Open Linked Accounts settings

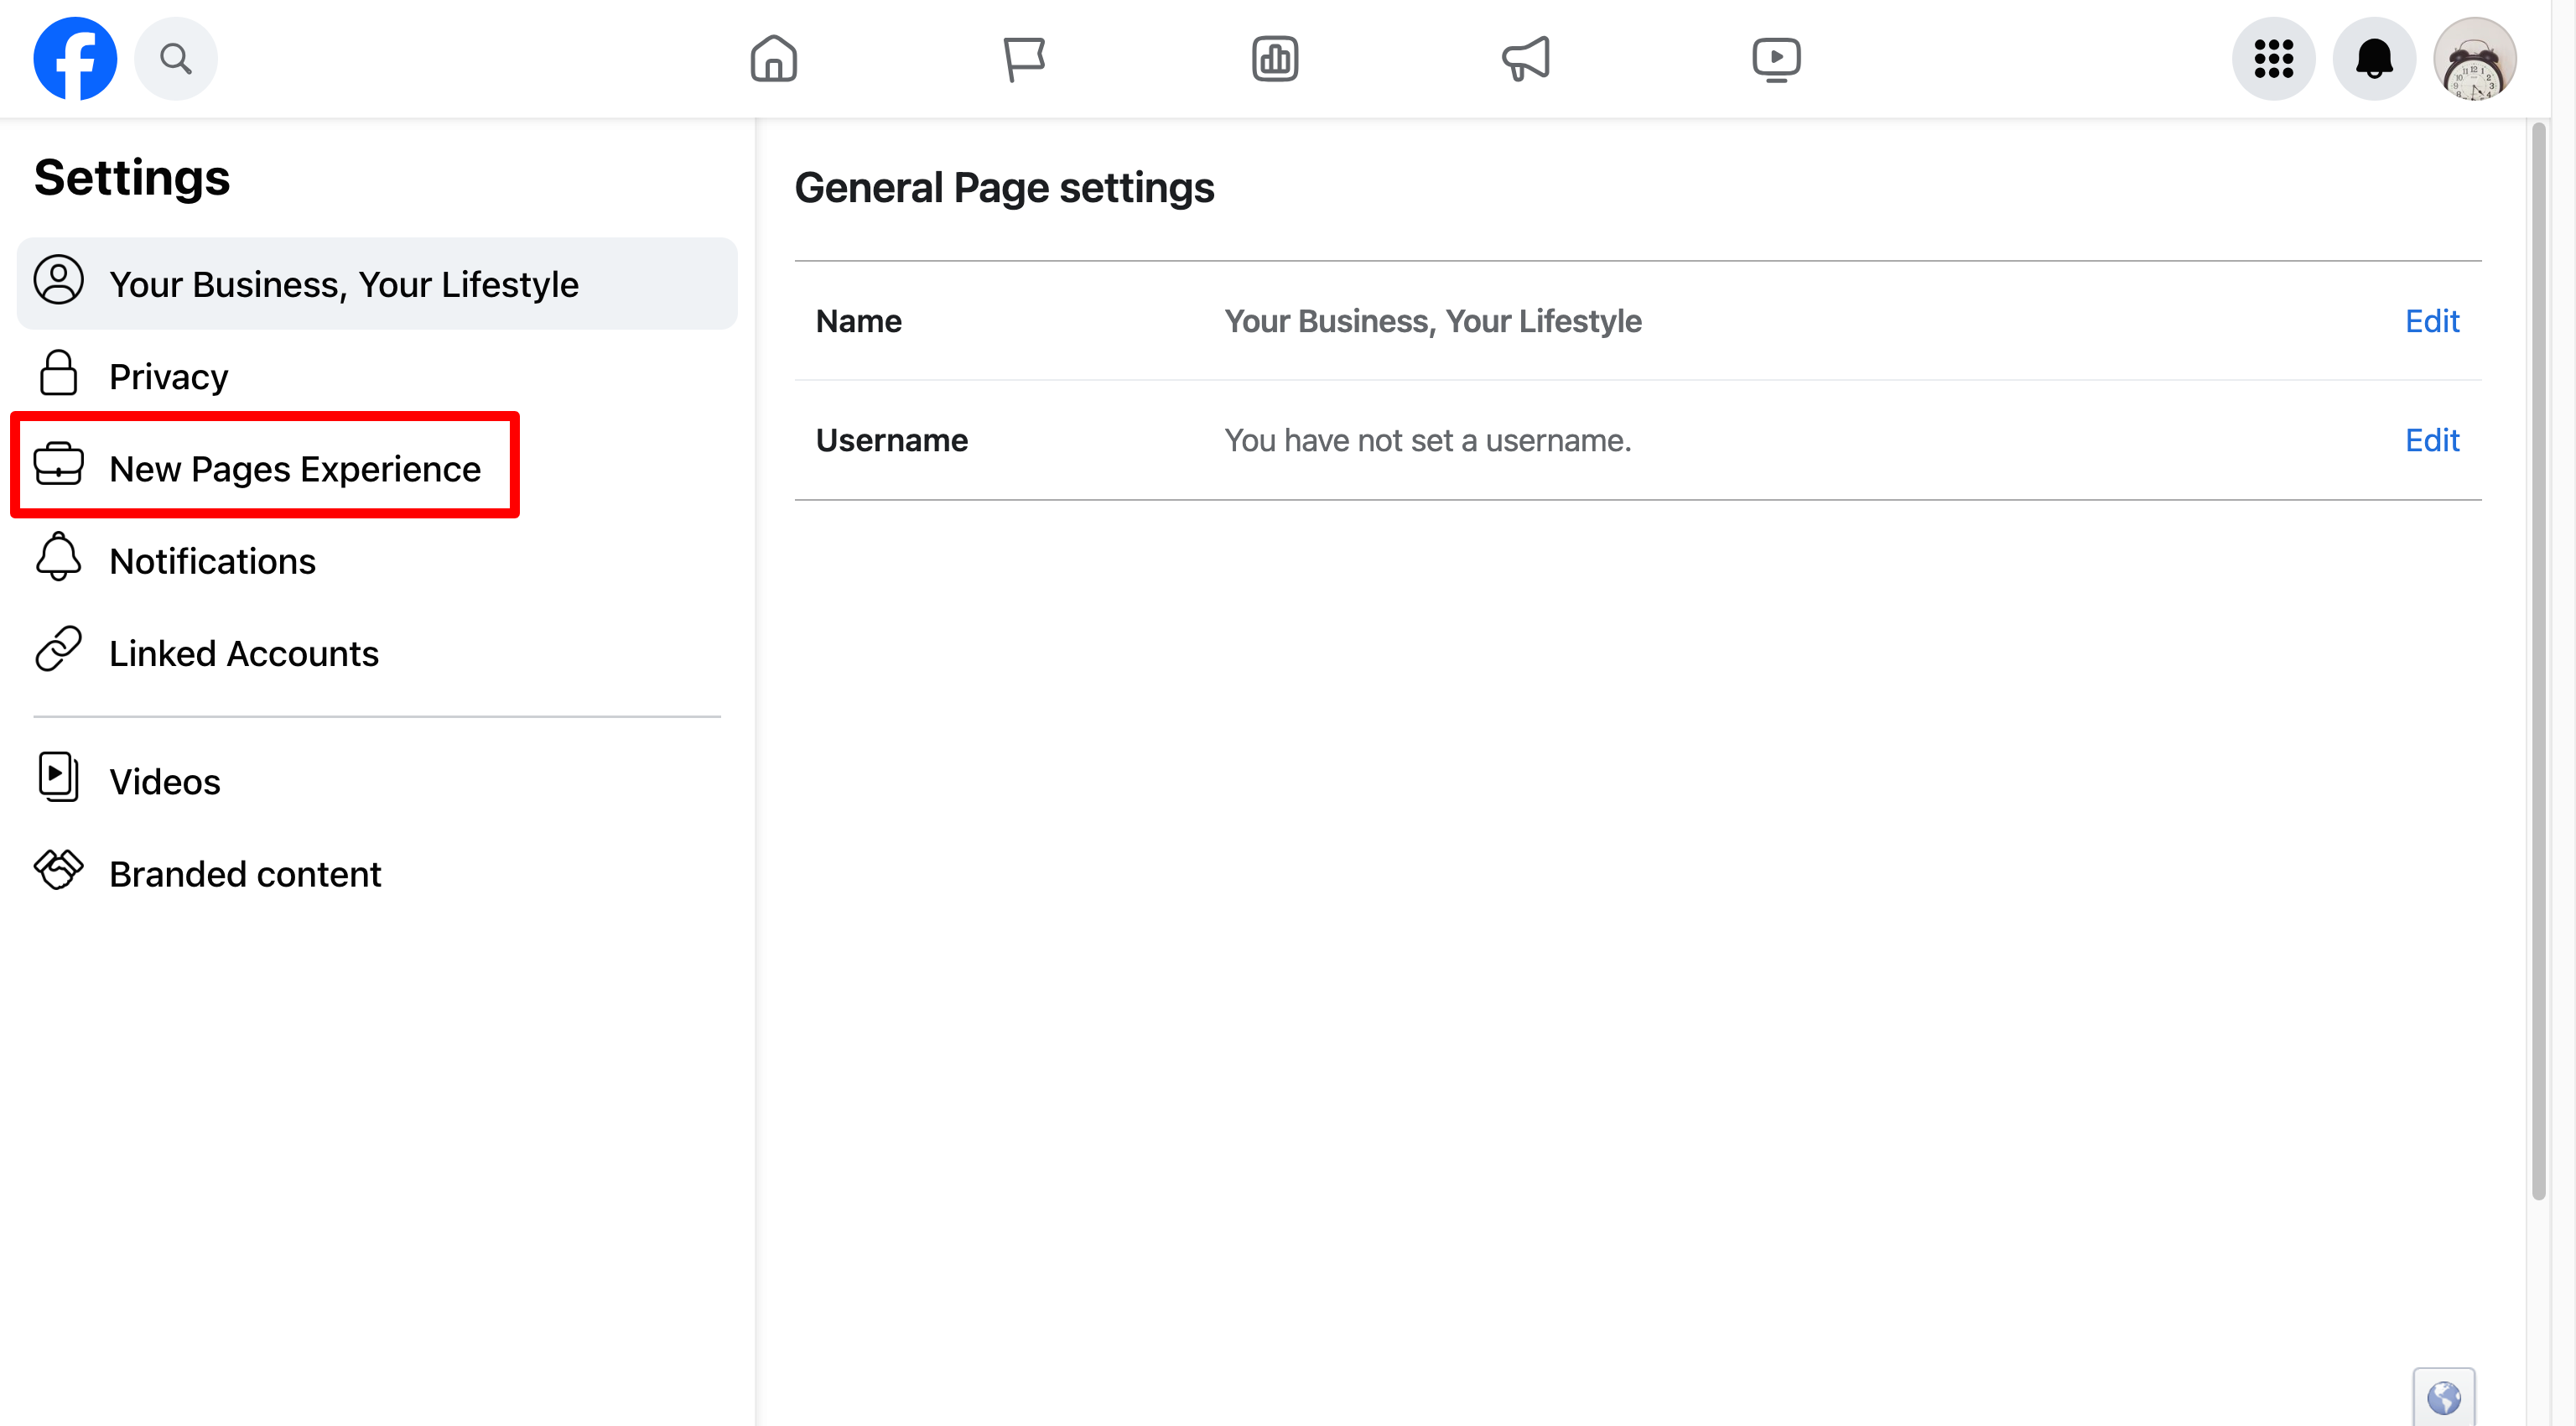[x=243, y=653]
